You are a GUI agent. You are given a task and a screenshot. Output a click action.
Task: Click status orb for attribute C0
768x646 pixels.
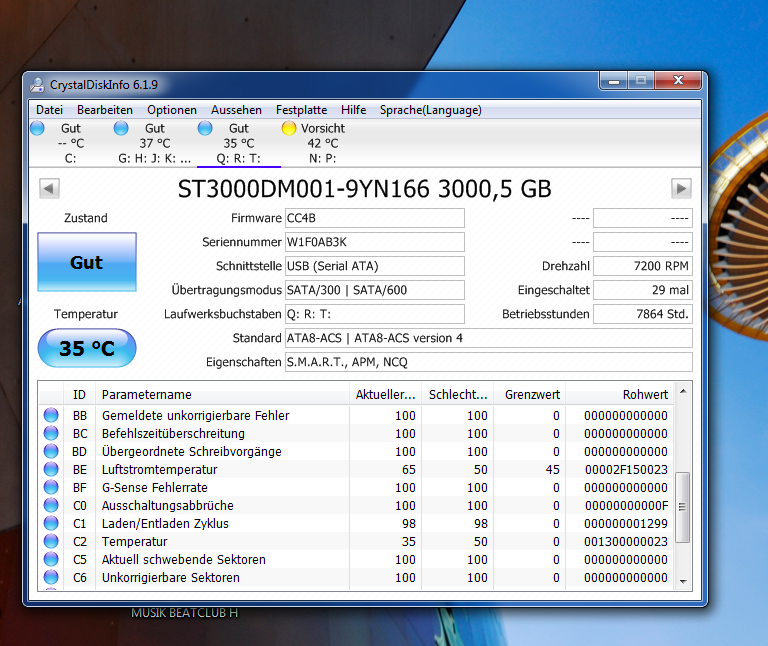tap(51, 505)
